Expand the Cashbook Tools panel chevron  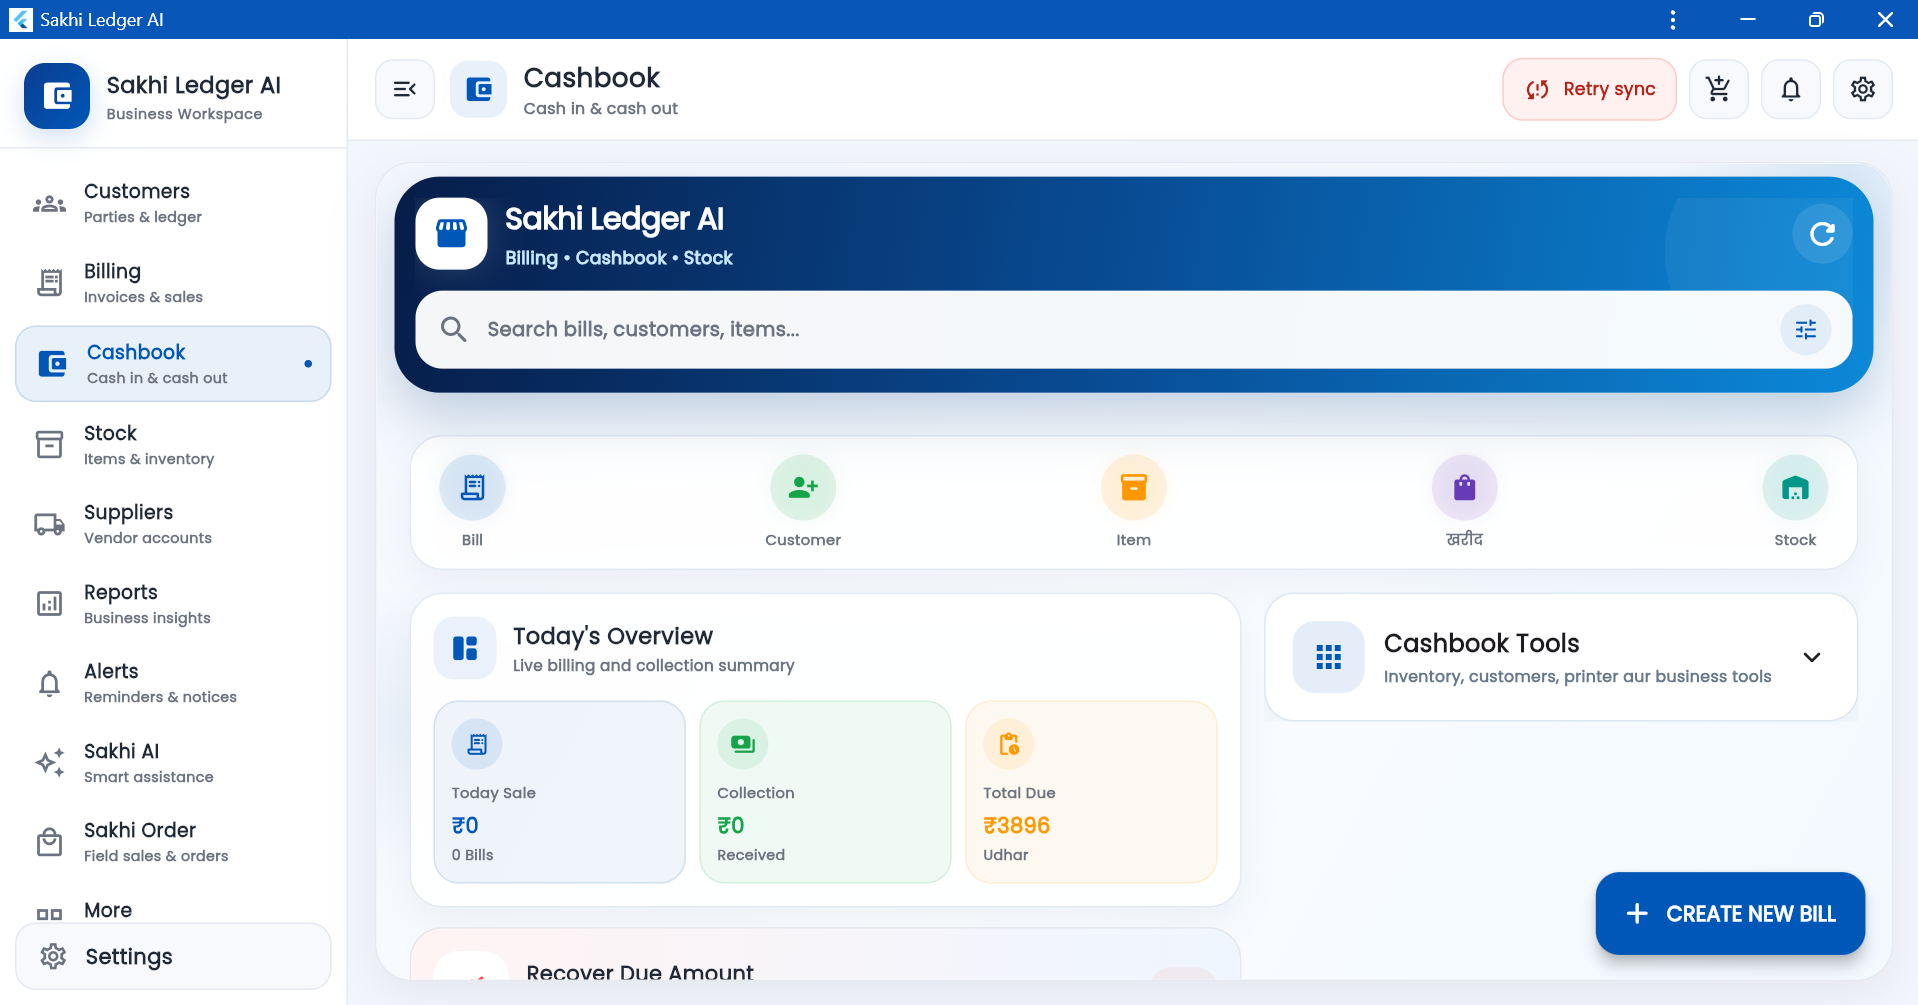1811,657
